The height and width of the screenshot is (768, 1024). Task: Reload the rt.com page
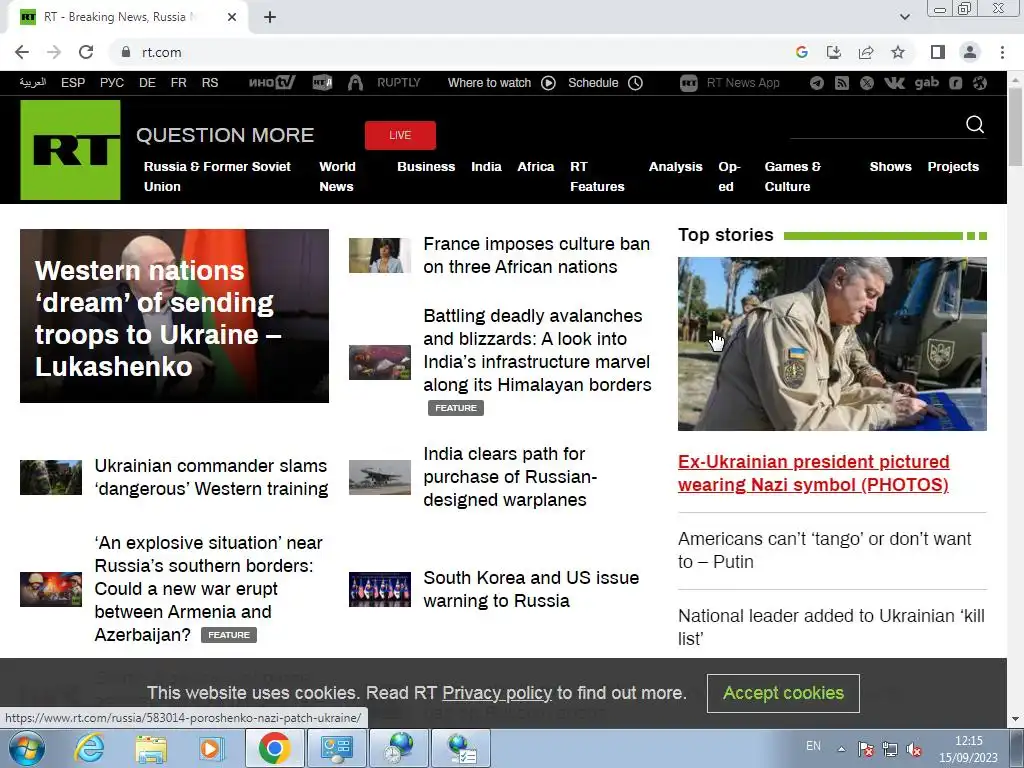click(86, 52)
